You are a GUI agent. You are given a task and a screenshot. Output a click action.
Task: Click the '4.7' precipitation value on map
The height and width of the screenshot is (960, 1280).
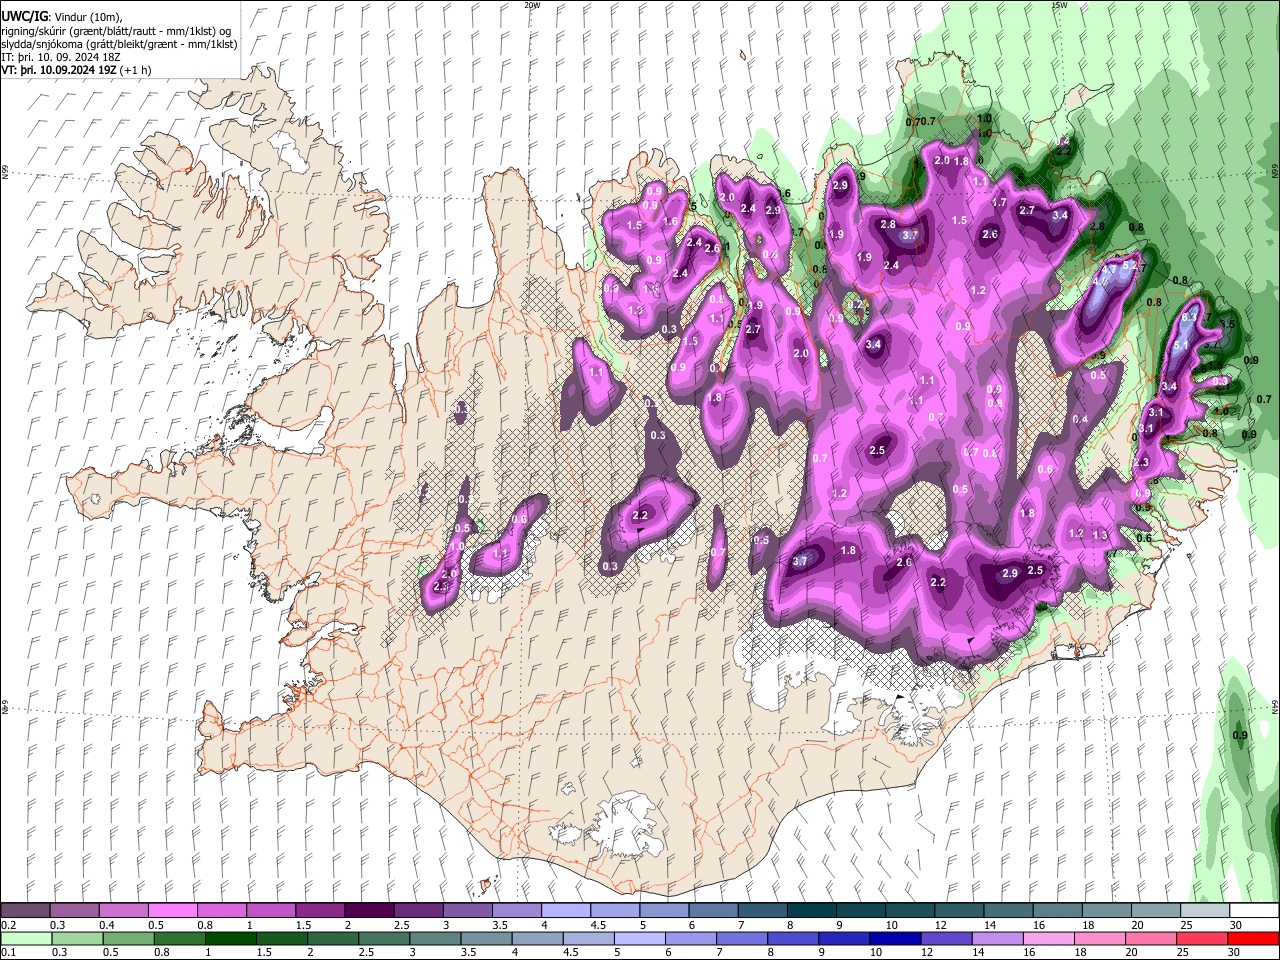[1108, 269]
